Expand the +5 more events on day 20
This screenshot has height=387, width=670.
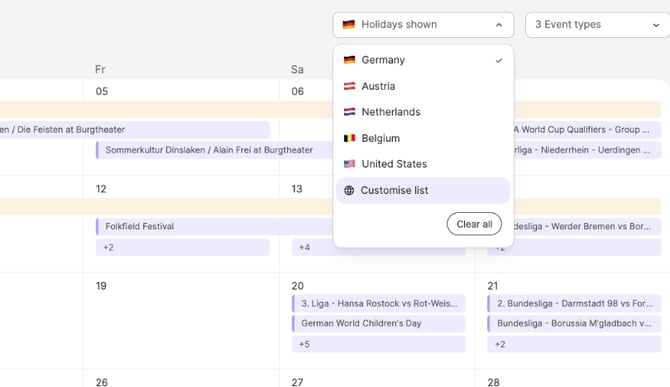[378, 344]
